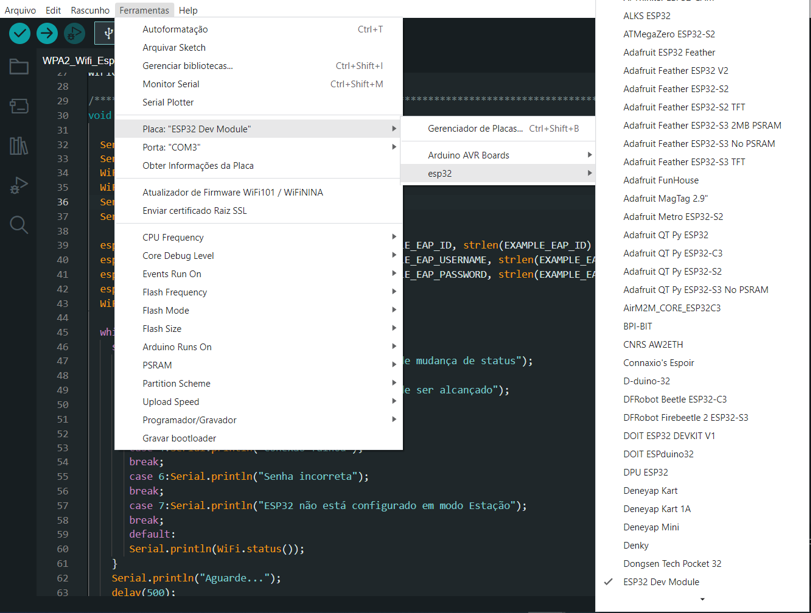Click the Upload arrow icon

[x=46, y=33]
